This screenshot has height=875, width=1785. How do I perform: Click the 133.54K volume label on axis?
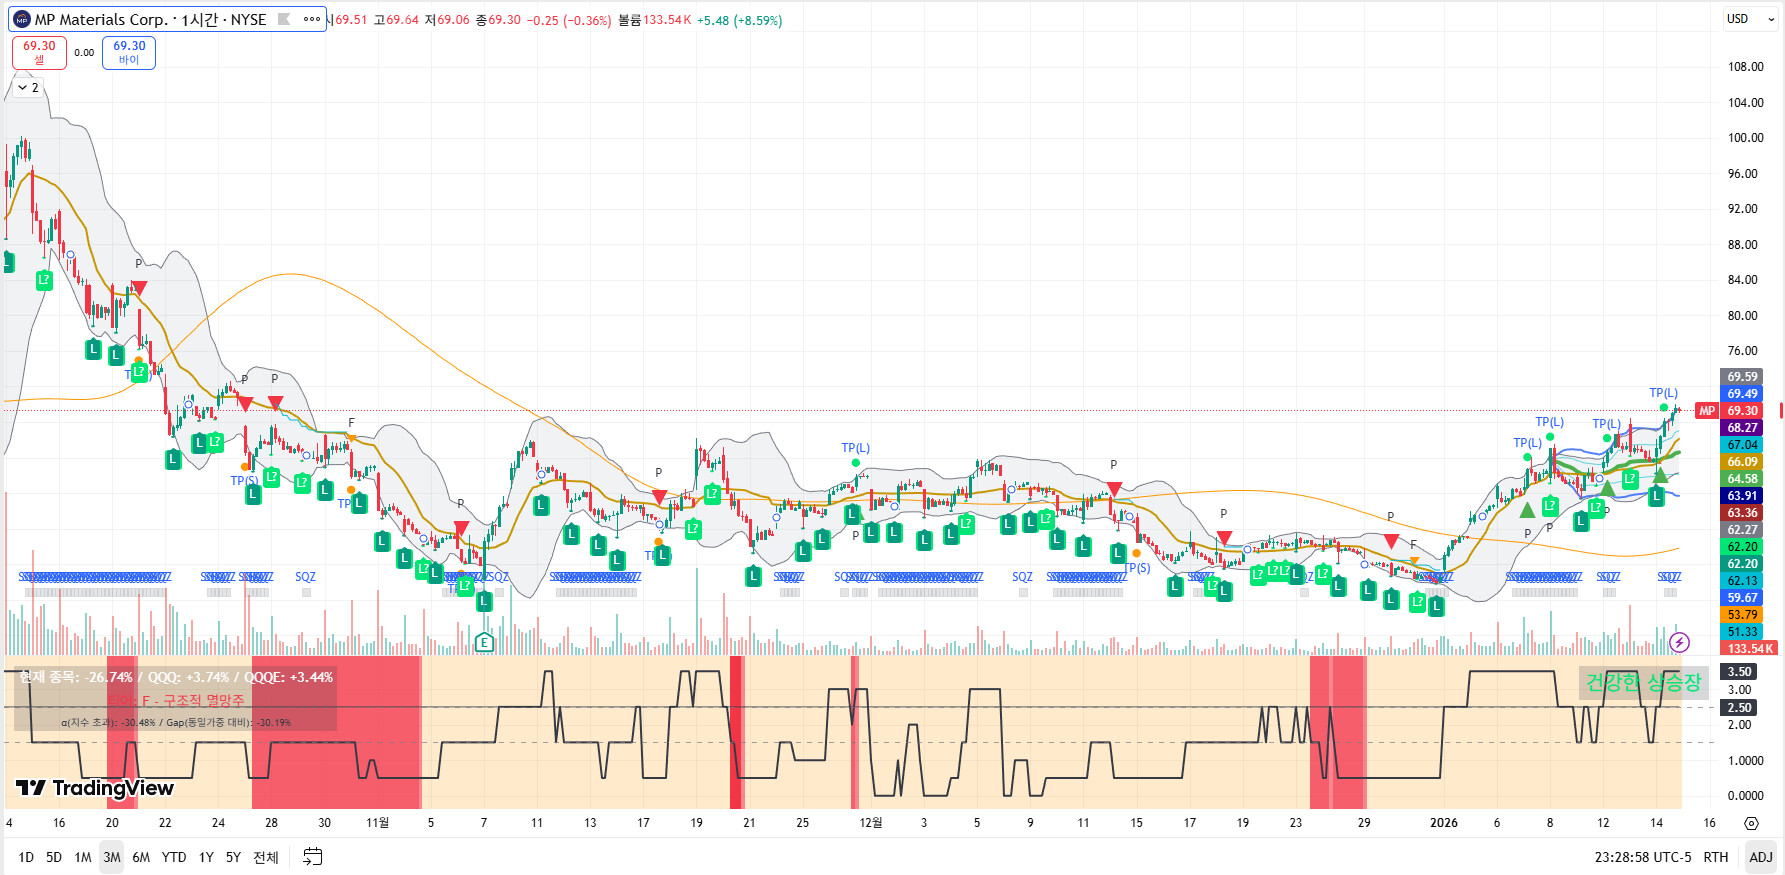coord(1749,649)
